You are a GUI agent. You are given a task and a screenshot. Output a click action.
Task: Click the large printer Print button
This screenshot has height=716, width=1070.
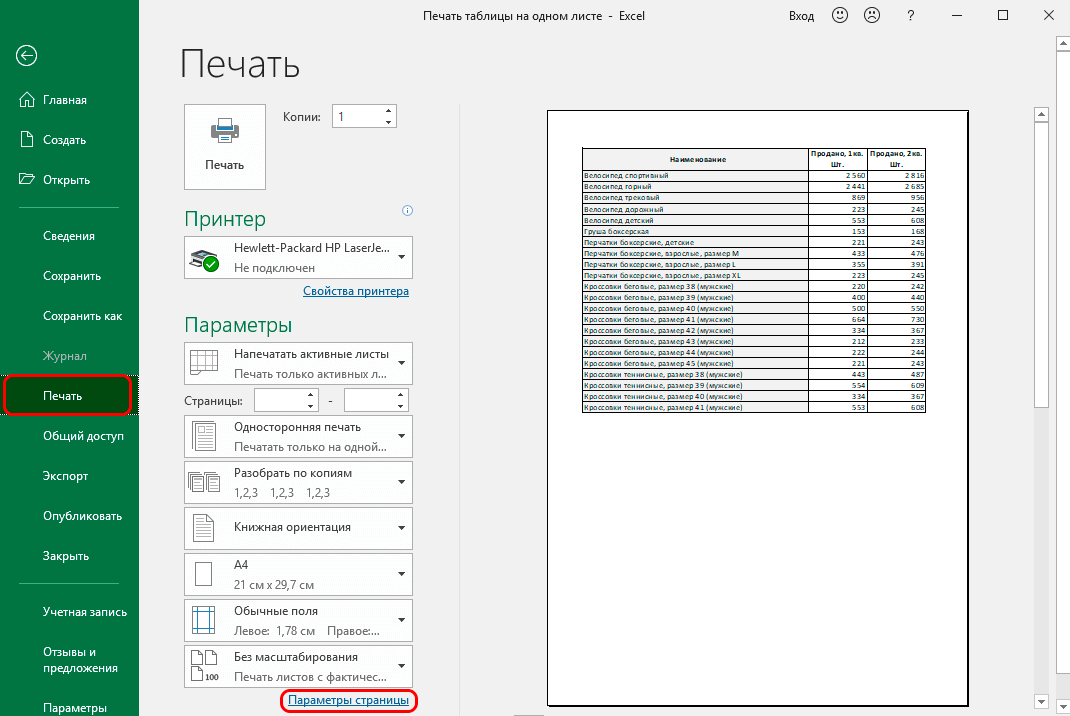(x=225, y=147)
